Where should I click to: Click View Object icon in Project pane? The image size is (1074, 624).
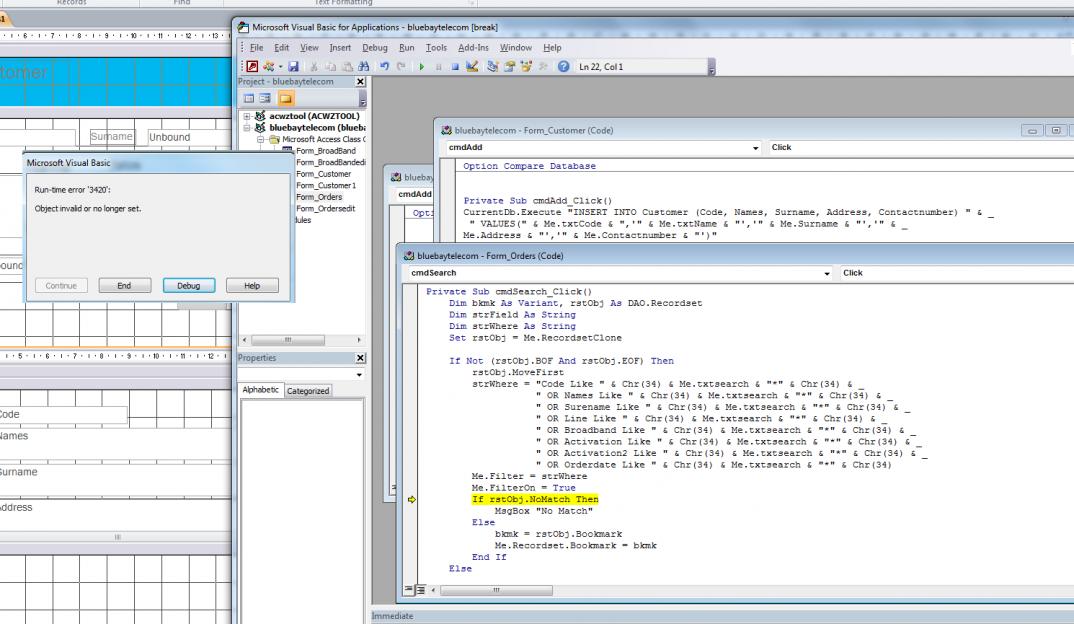(264, 99)
